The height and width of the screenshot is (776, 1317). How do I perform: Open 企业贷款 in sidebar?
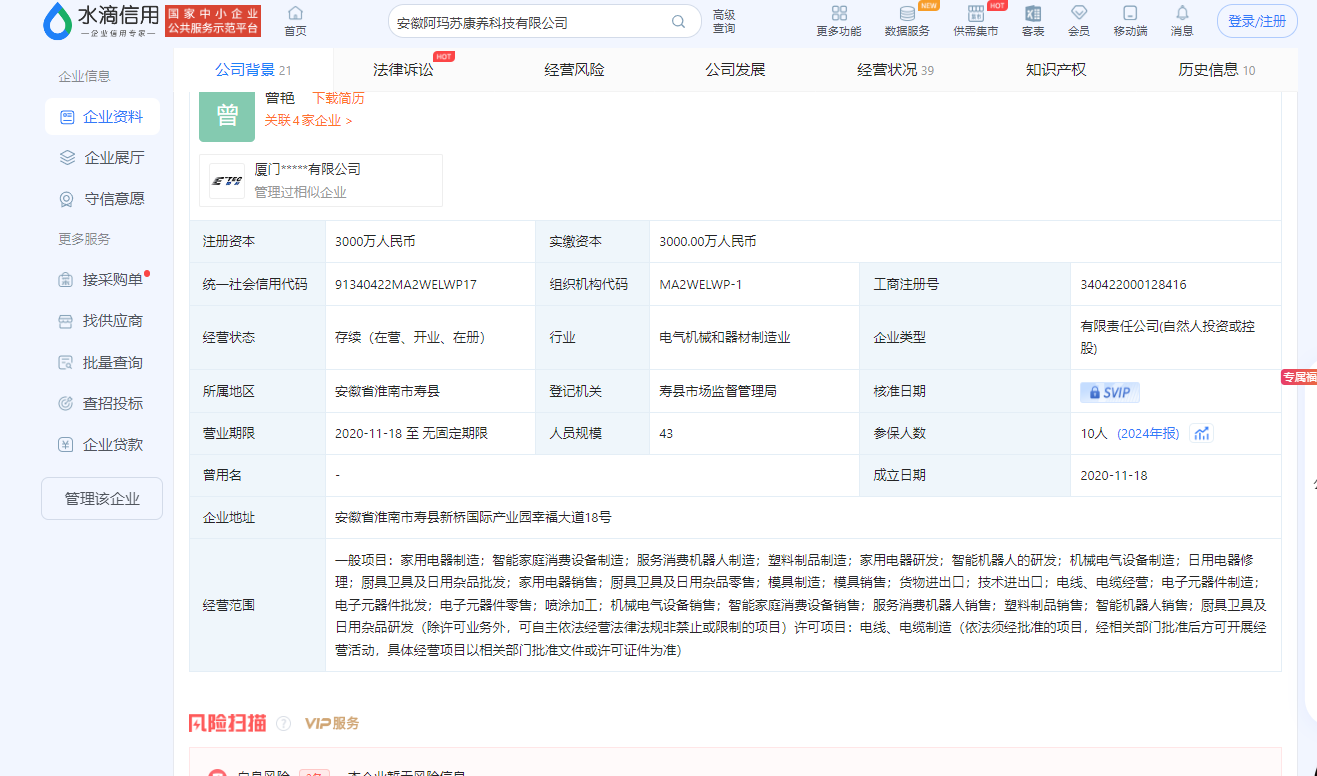click(x=102, y=444)
